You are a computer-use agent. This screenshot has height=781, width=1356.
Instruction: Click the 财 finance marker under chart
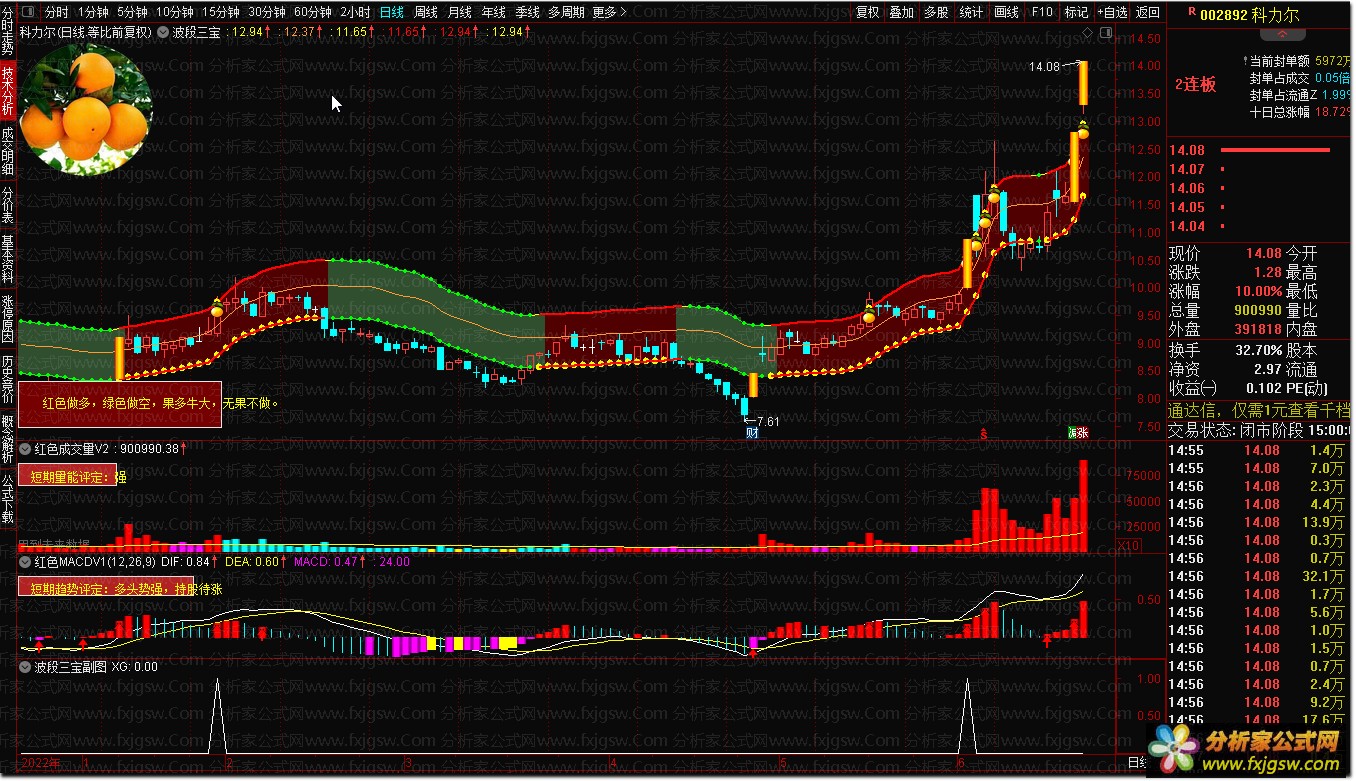point(751,433)
